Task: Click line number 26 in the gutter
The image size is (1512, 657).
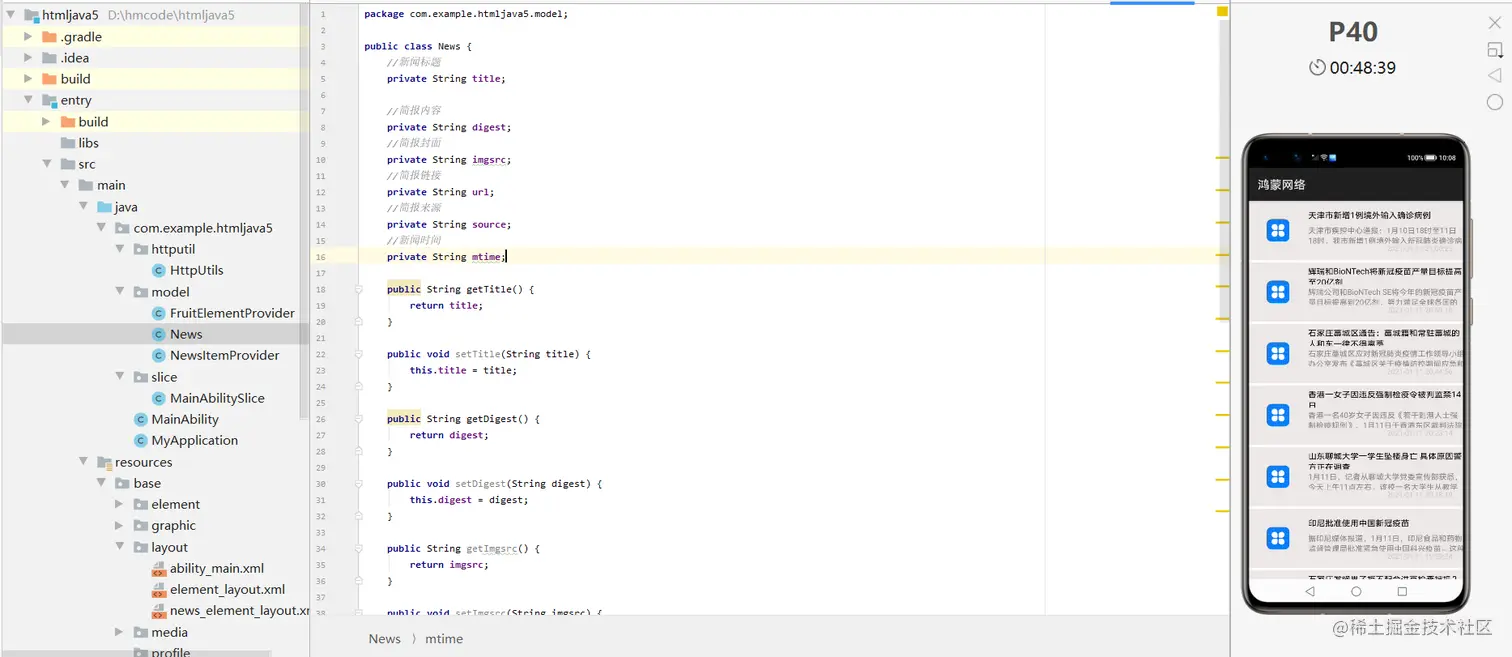Action: point(322,419)
